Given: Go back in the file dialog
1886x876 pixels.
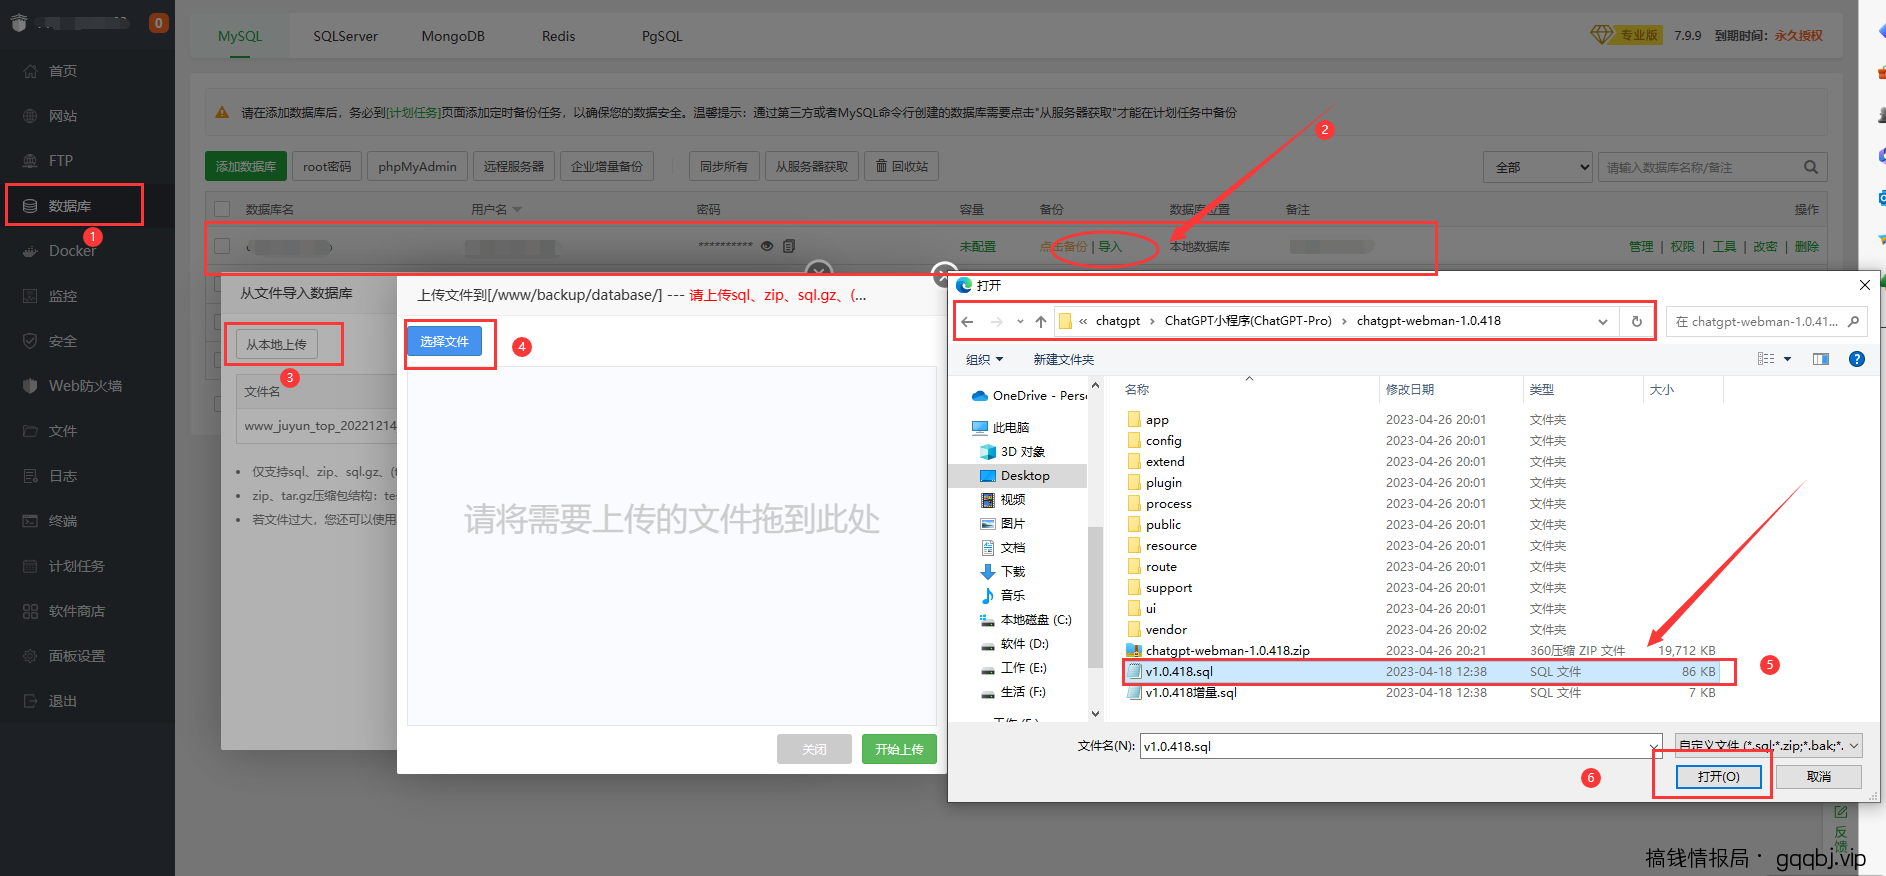Looking at the screenshot, I should click(967, 321).
